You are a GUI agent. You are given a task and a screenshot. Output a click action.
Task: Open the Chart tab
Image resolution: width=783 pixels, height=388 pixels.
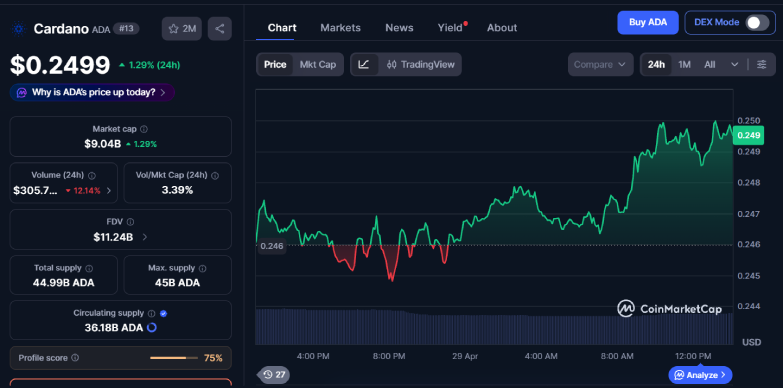(282, 27)
